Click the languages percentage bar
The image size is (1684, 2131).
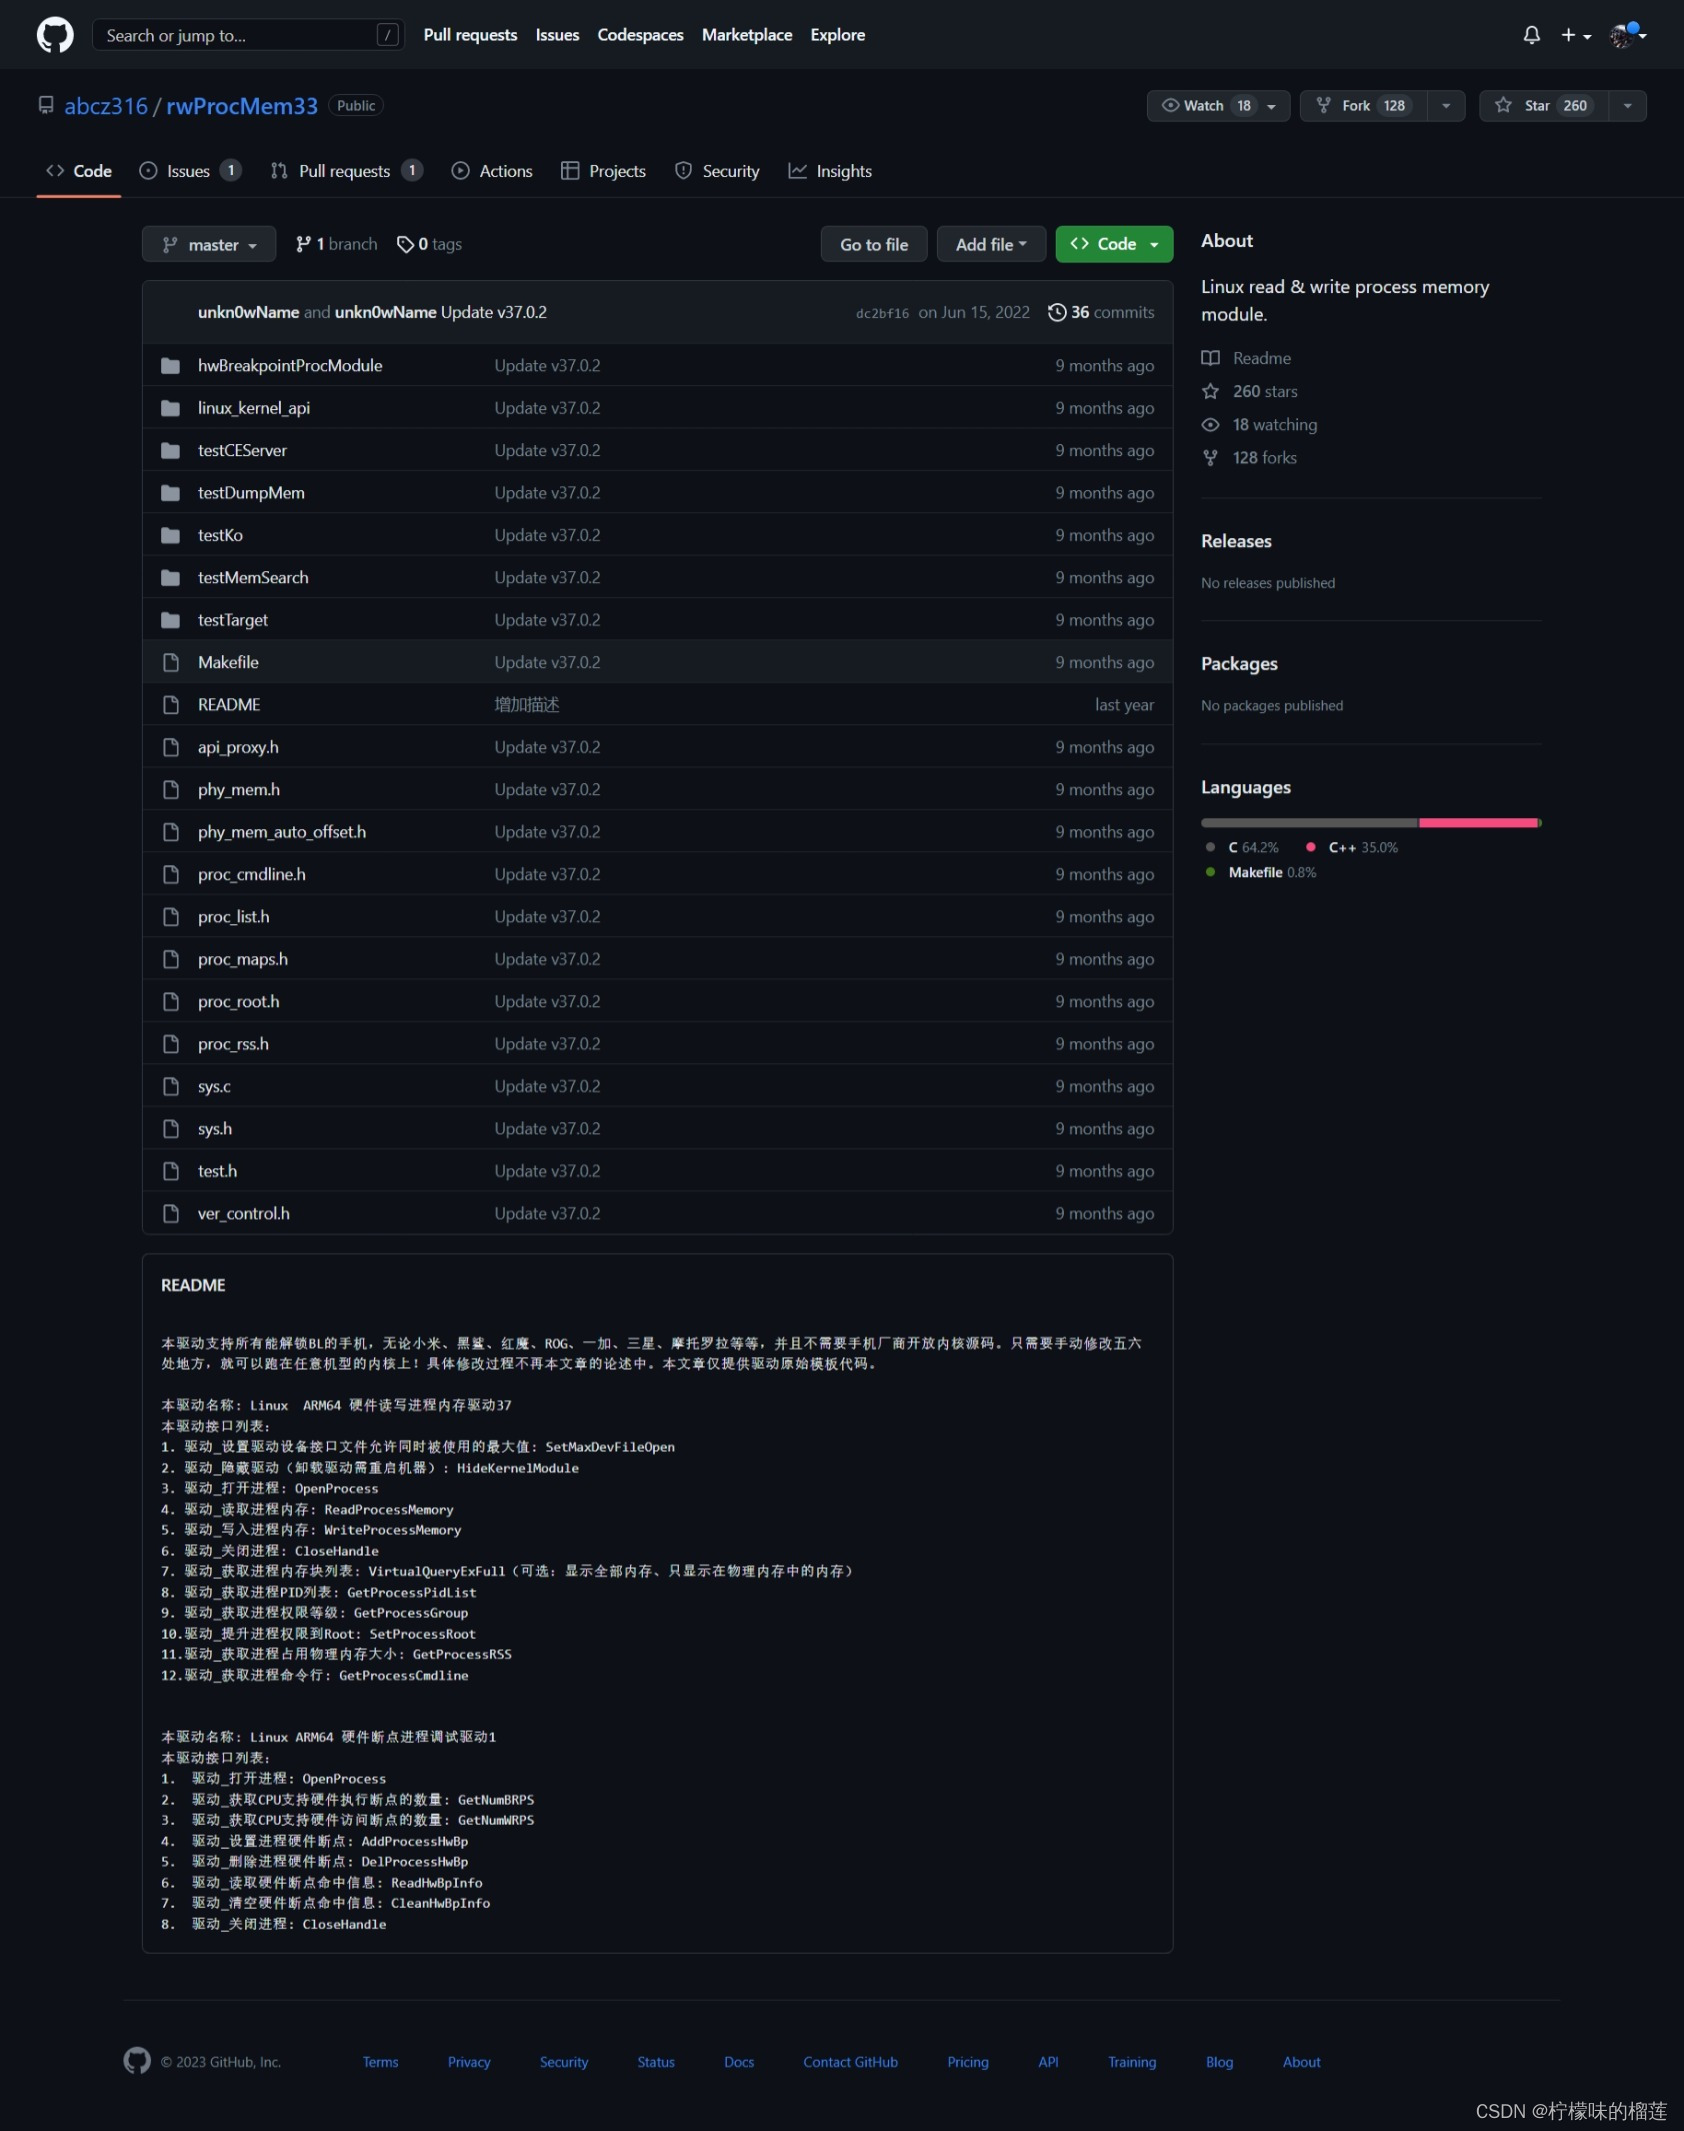[x=1371, y=823]
